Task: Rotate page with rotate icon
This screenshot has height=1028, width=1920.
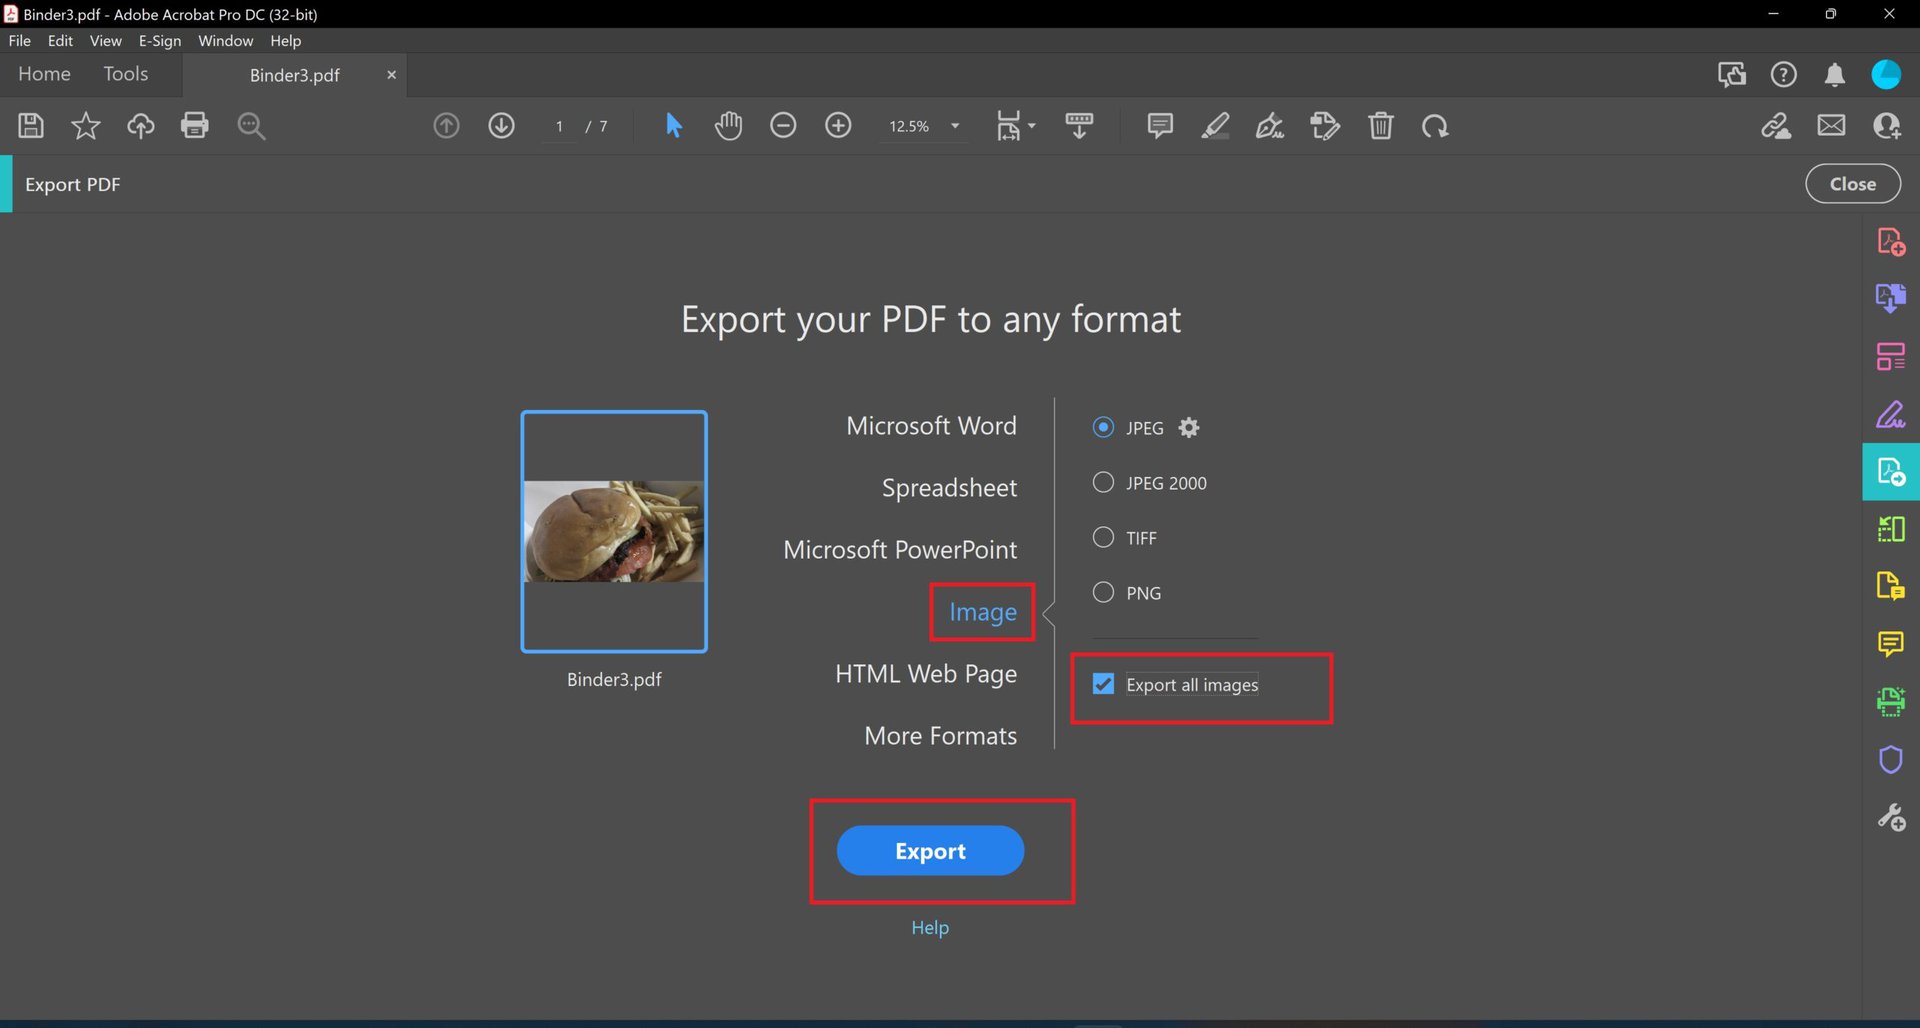Action: pyautogui.click(x=1435, y=126)
